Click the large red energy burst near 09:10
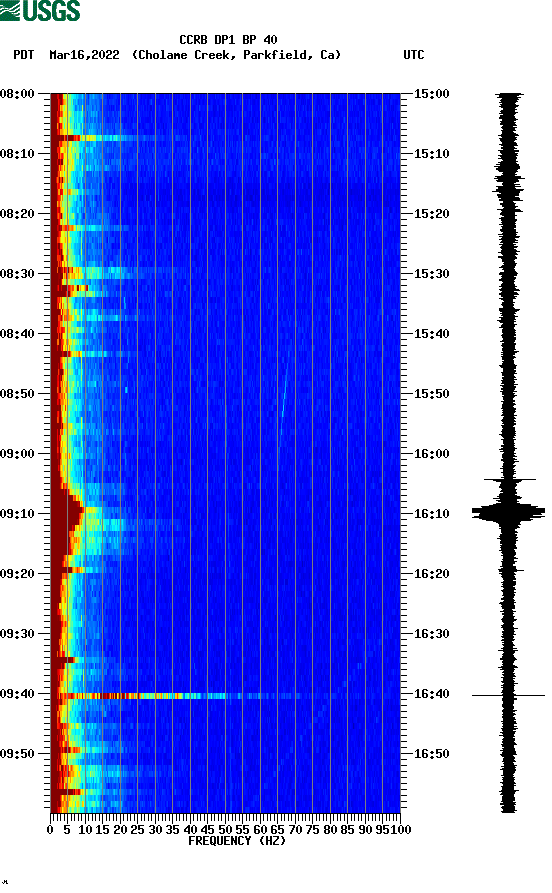 [x=66, y=518]
